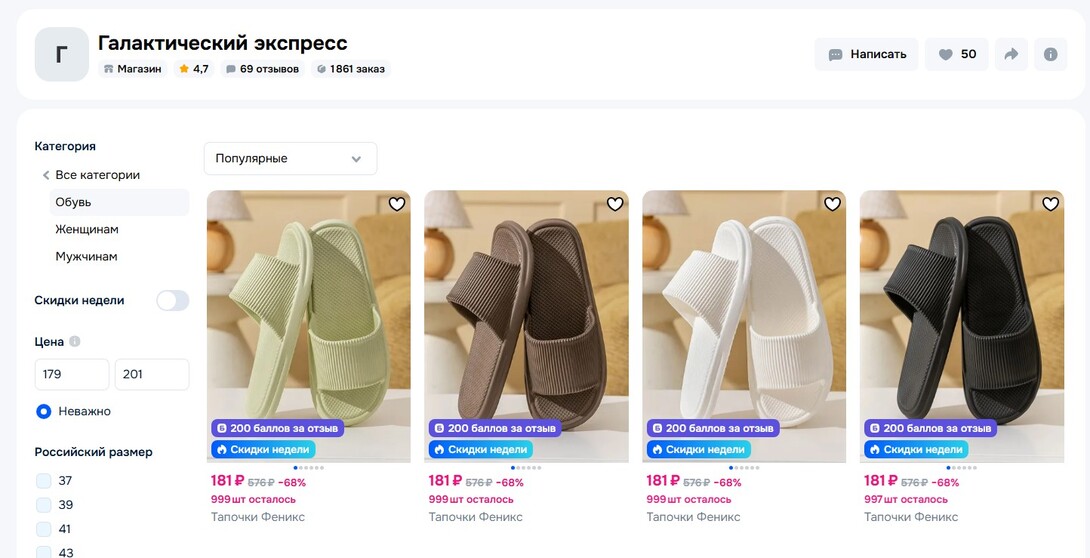Click heart icon on white slippers
The image size is (1090, 558).
[x=832, y=204]
